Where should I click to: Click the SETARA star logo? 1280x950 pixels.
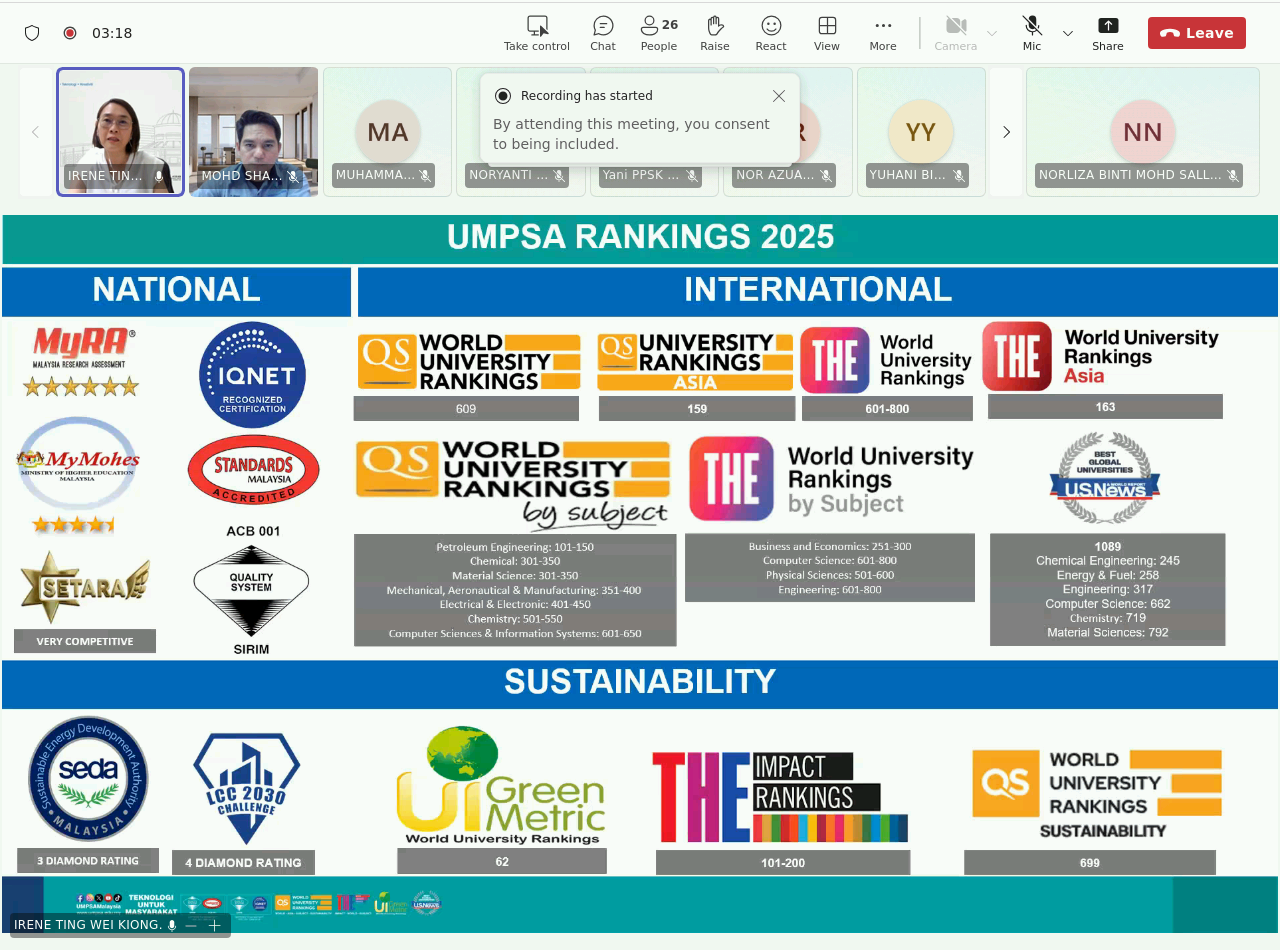85,588
